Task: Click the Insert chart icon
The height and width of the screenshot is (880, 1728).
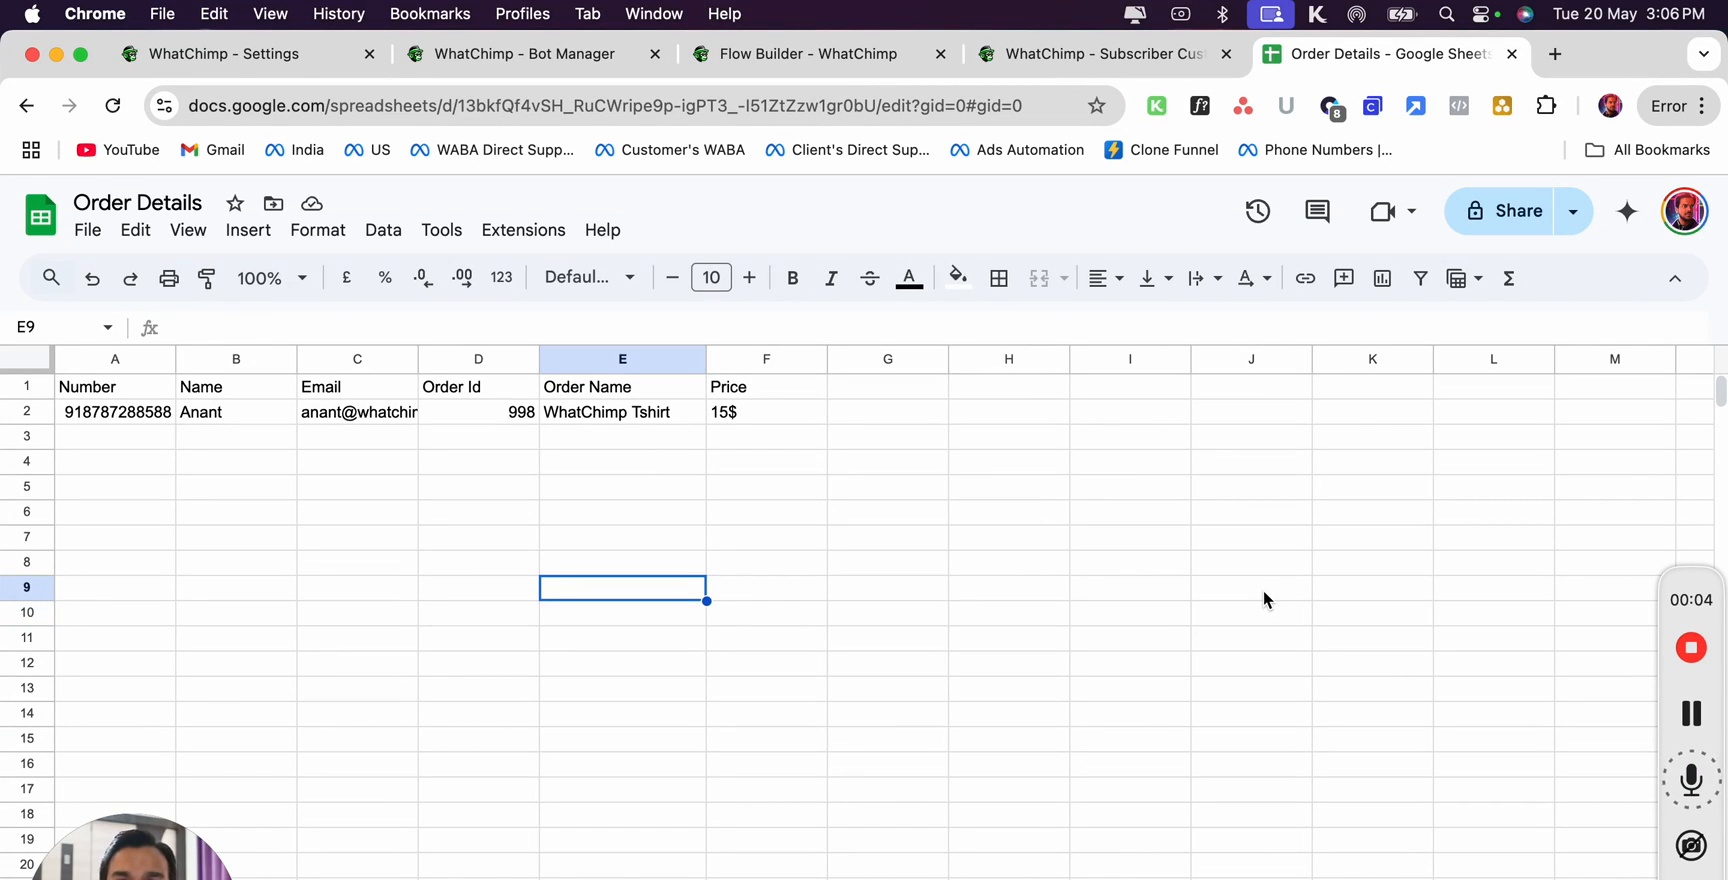Action: (1382, 278)
